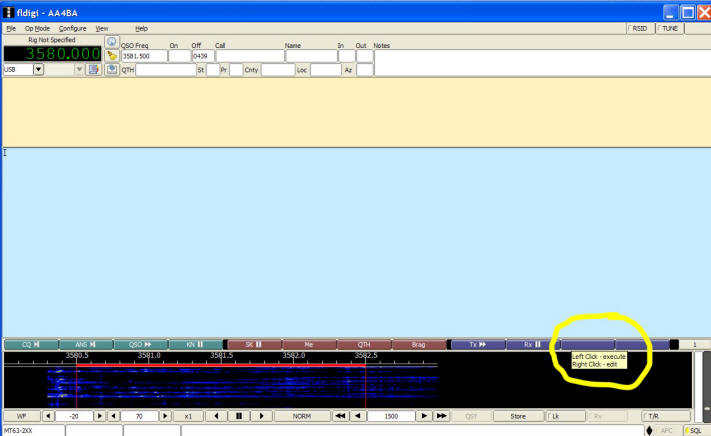Click the x1 zoom button
Viewport: 711px width, 436px height.
pyautogui.click(x=188, y=416)
